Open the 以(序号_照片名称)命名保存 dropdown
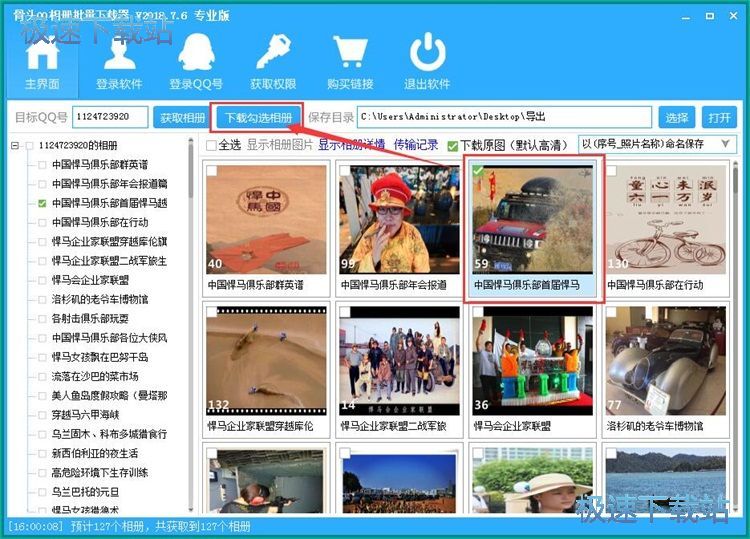Viewport: 750px width, 539px height. pos(656,144)
